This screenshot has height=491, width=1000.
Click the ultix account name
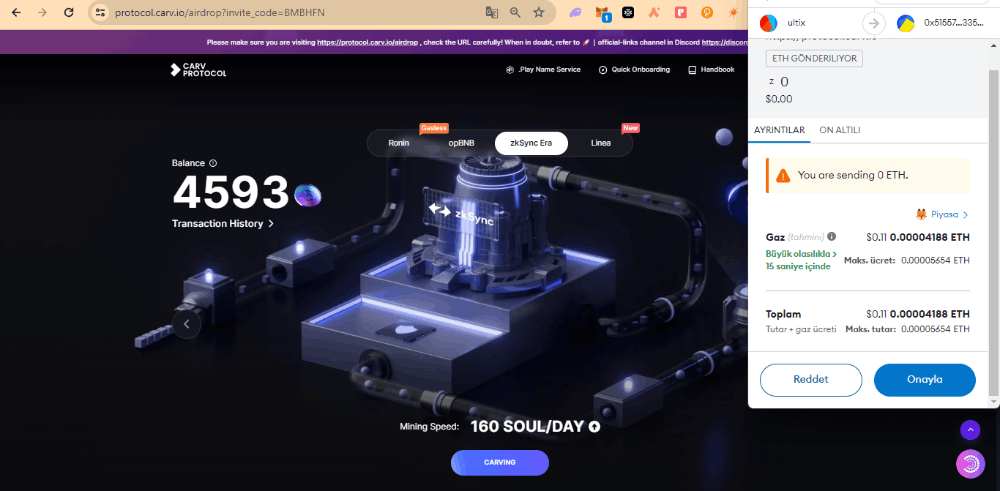click(796, 24)
